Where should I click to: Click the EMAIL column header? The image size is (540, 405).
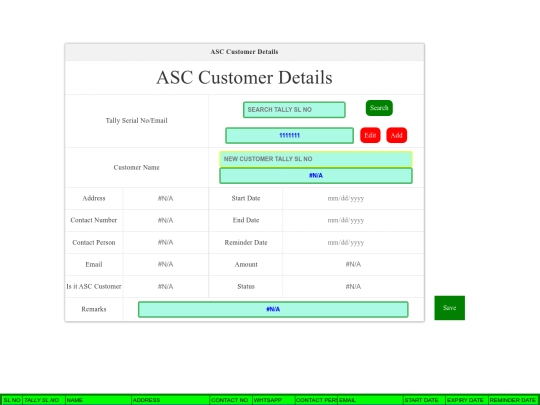tap(370, 400)
